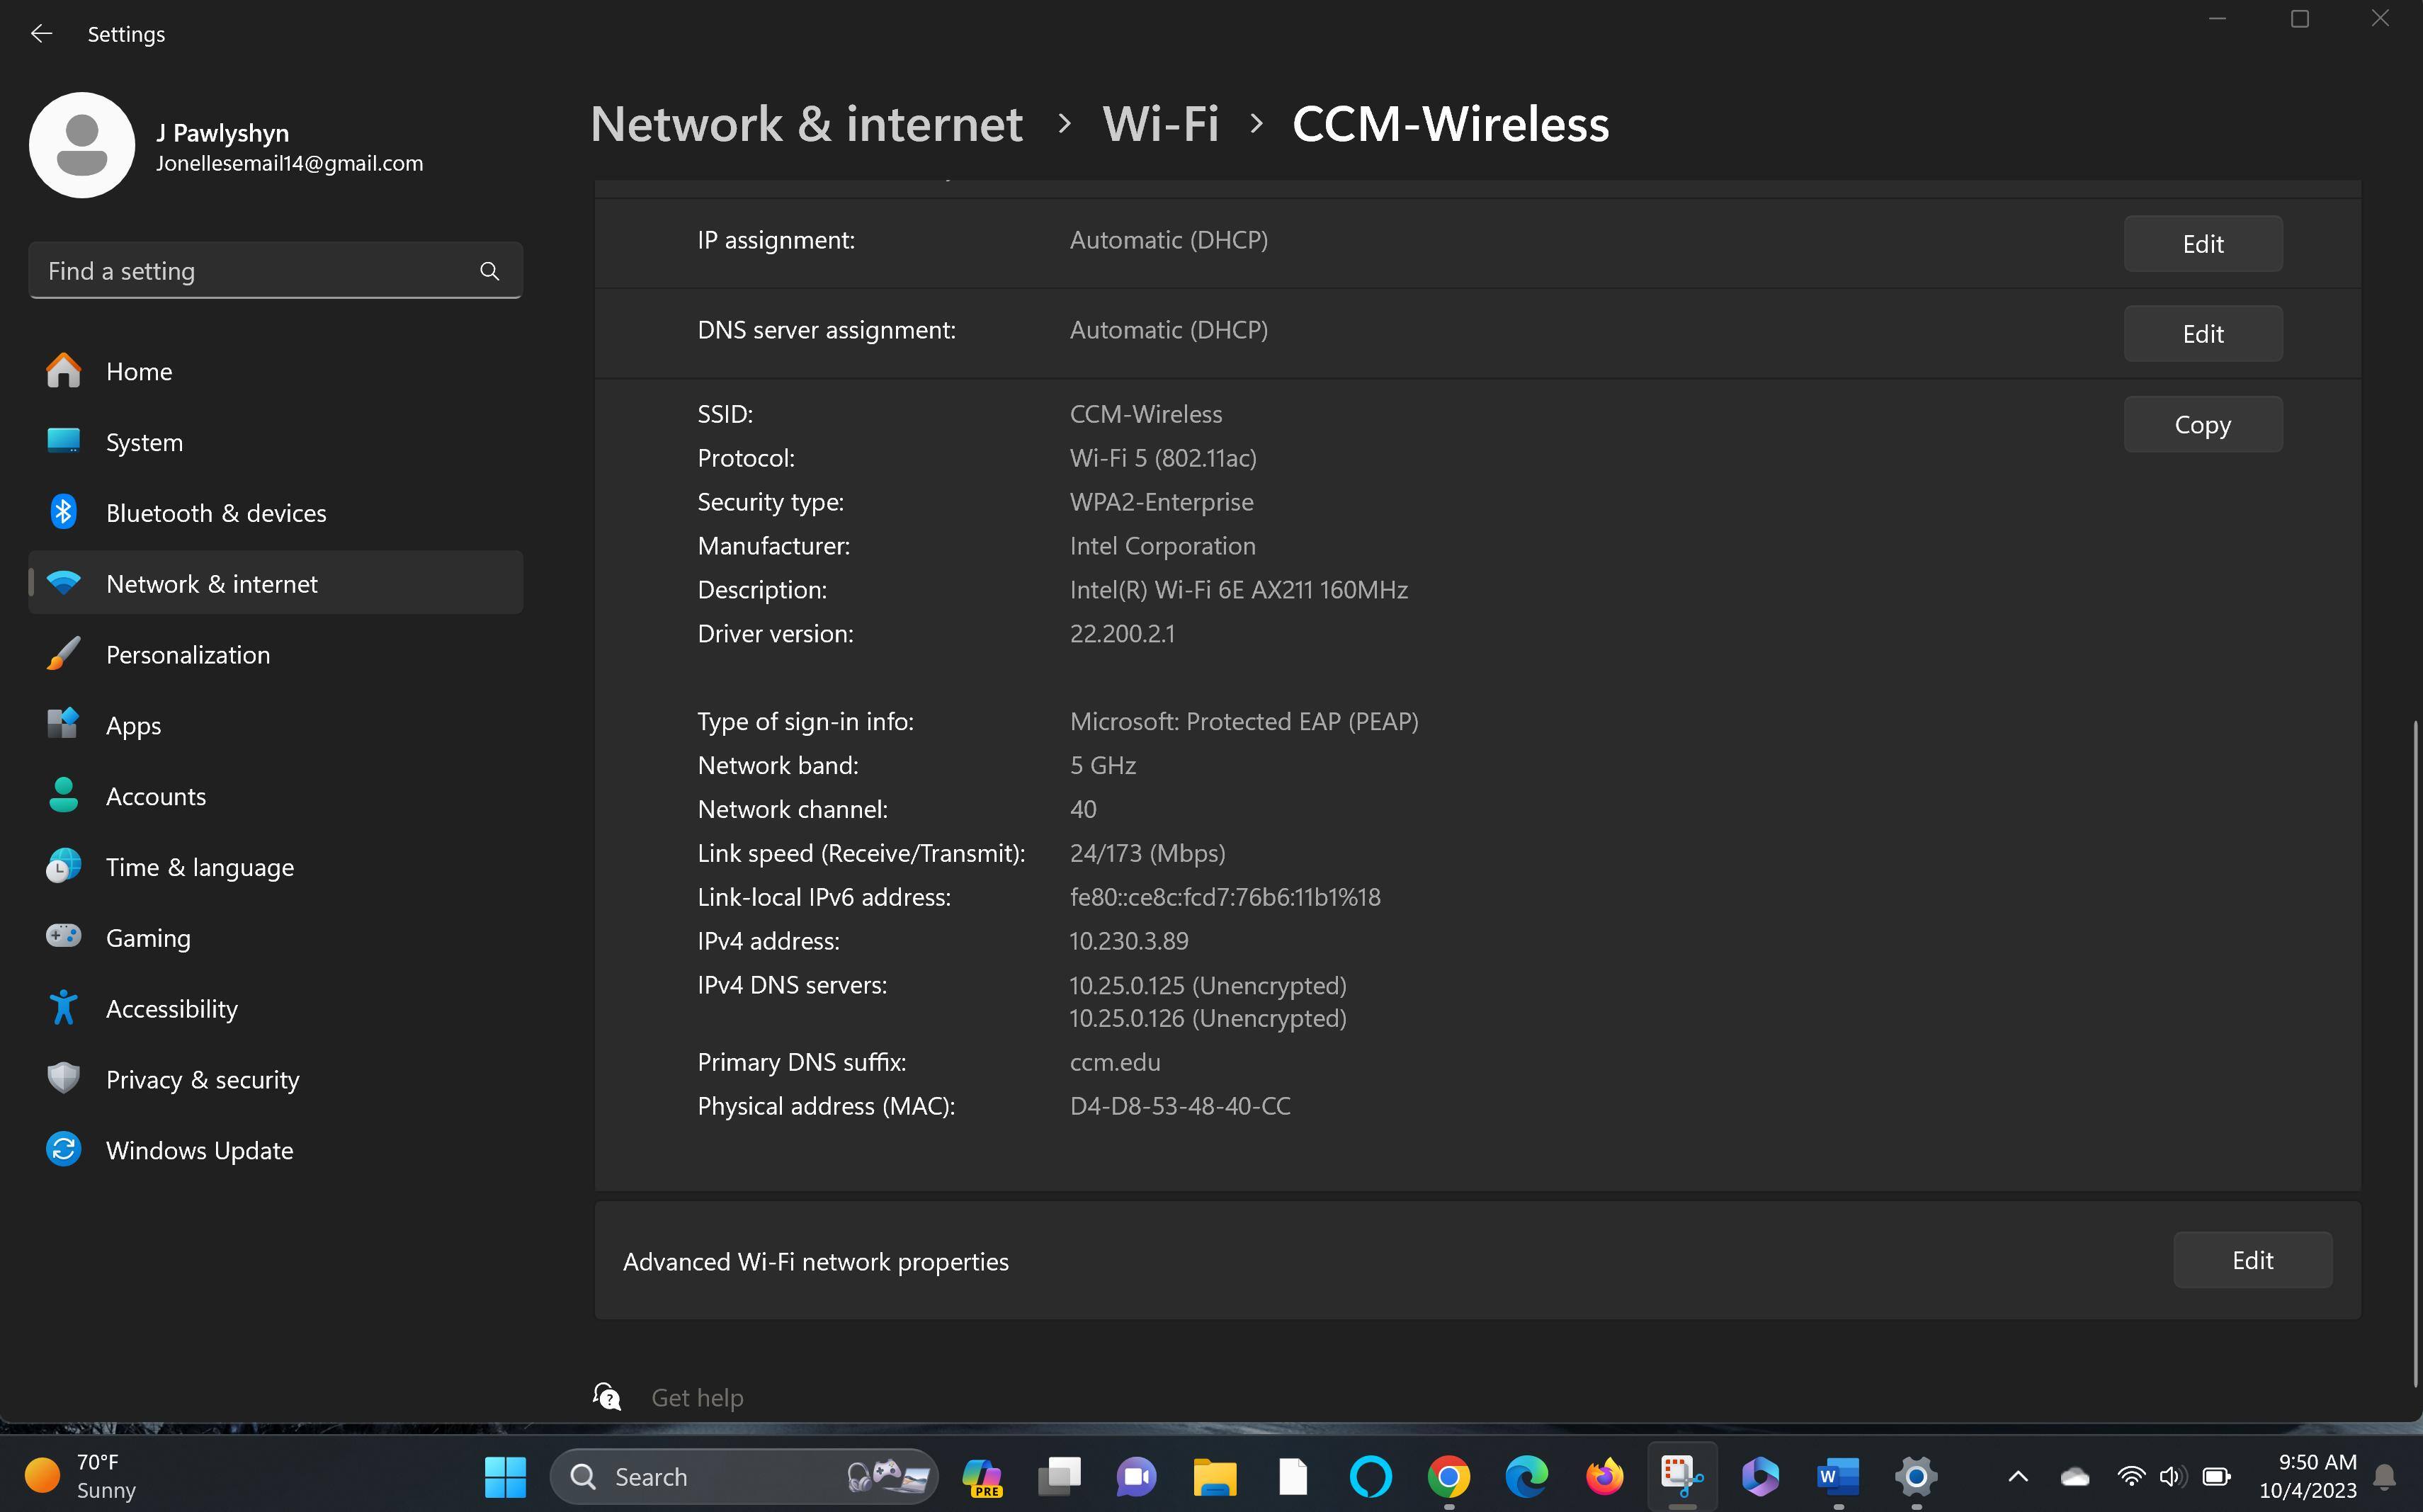Select Personalization in the sidebar menu
The height and width of the screenshot is (1512, 2423).
(x=187, y=654)
